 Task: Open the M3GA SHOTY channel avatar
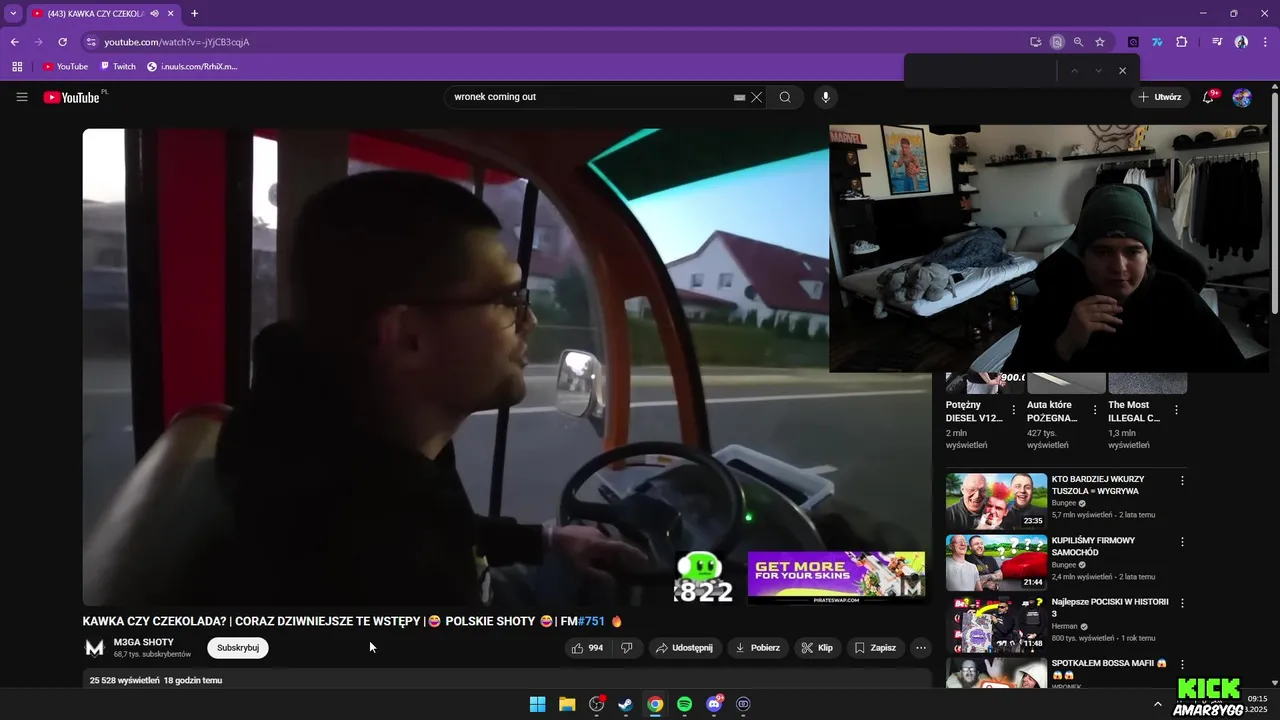pos(95,648)
